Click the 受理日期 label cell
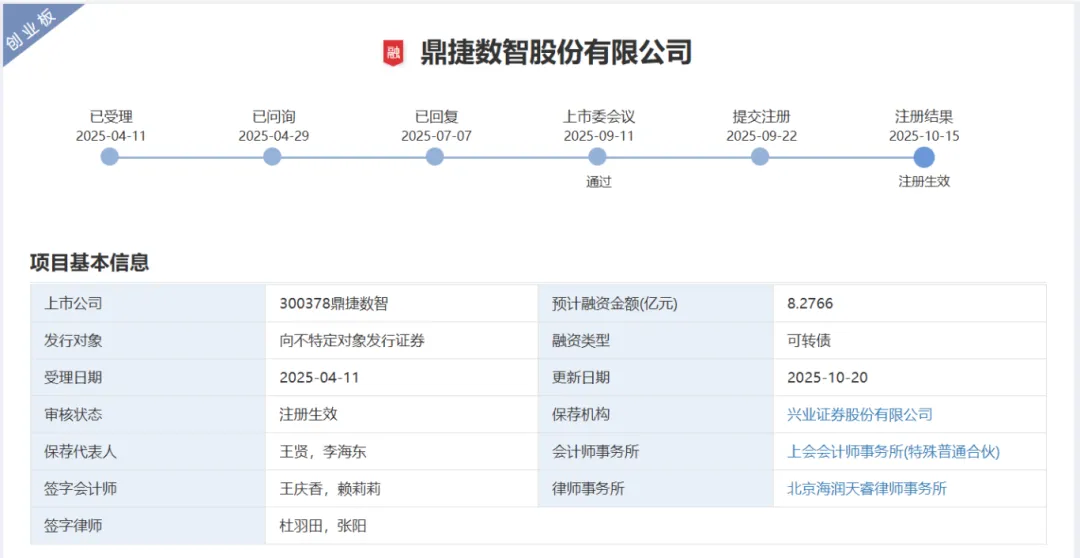This screenshot has width=1080, height=558. [x=148, y=378]
